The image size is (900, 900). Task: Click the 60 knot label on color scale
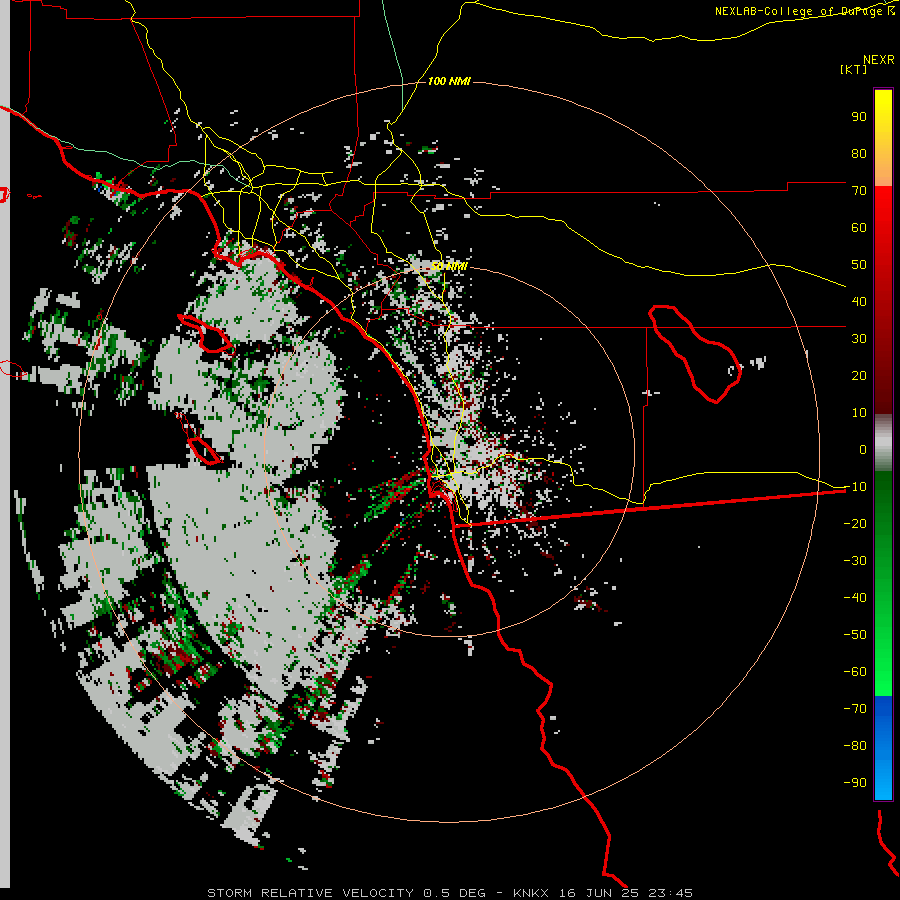tap(859, 228)
